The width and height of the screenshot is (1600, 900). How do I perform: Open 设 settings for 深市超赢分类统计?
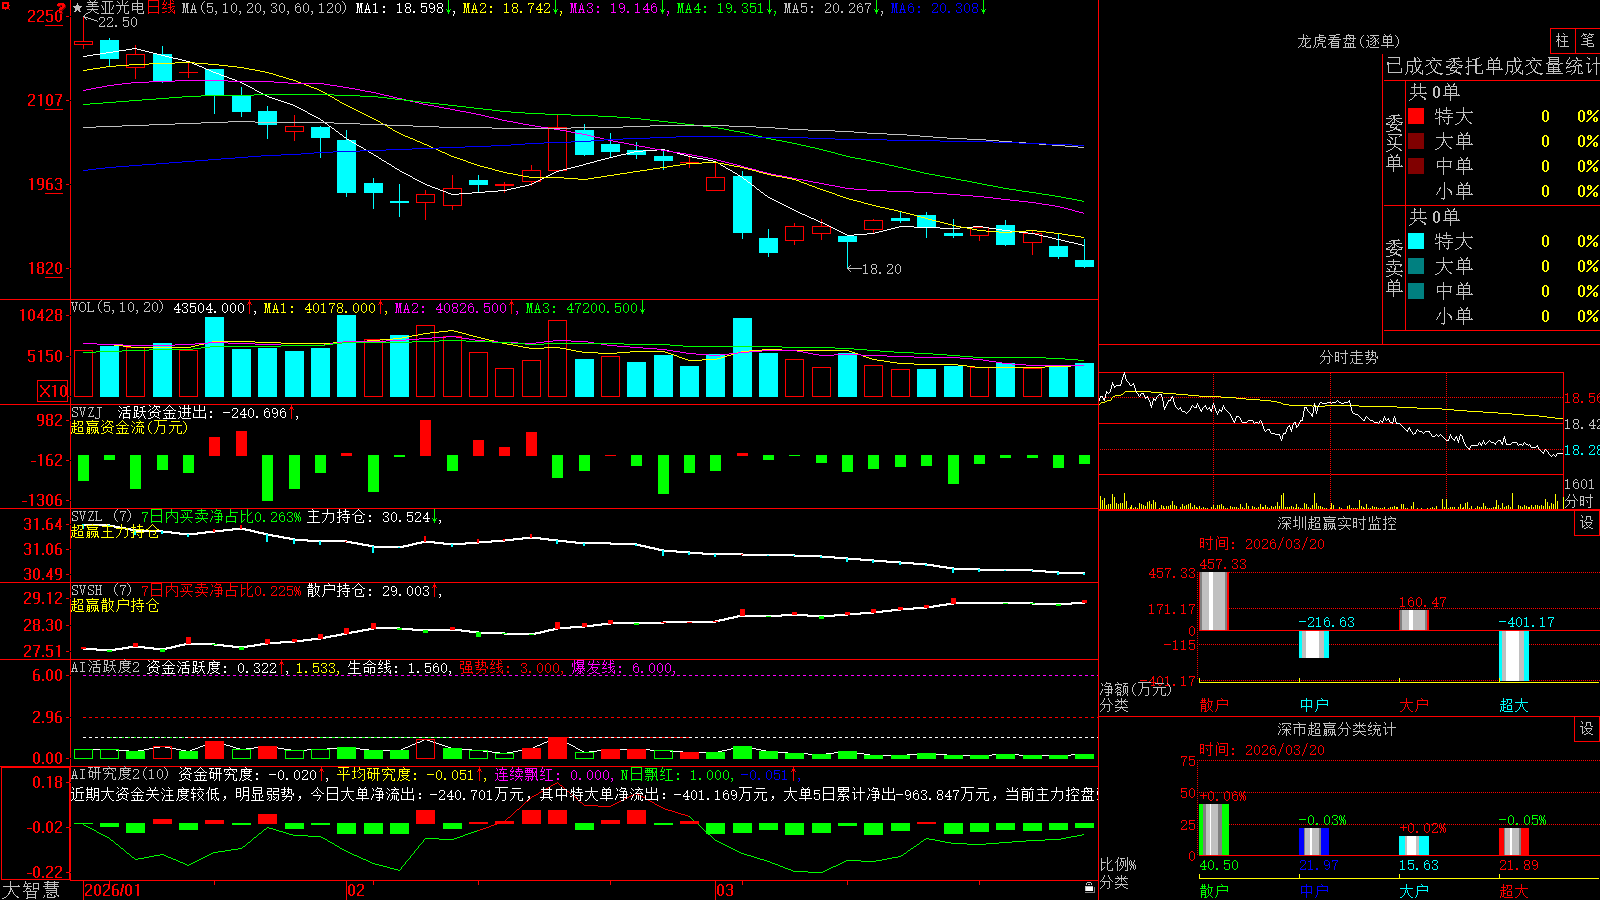(x=1587, y=729)
